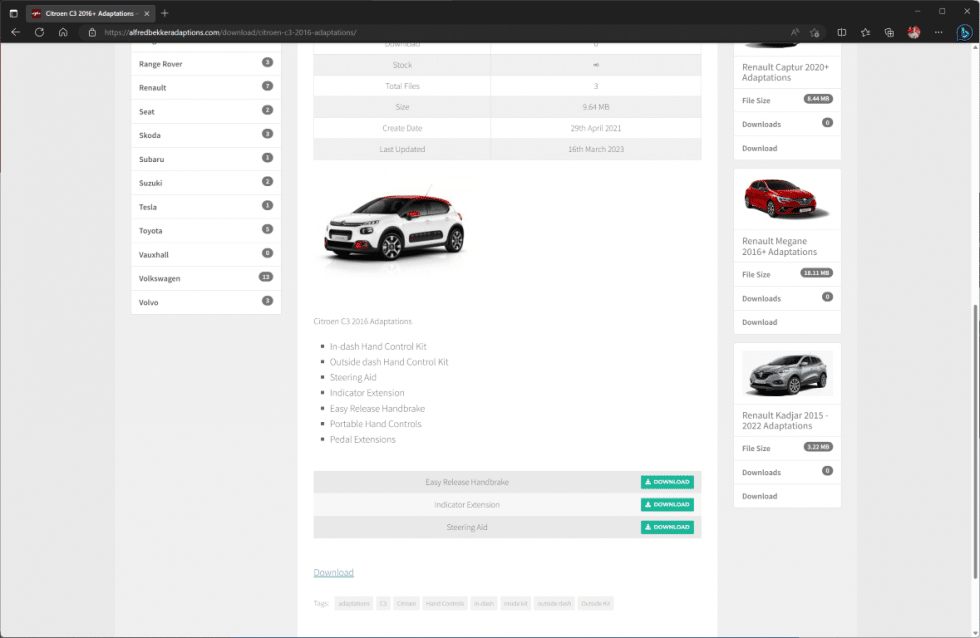The image size is (980, 638).
Task: Click the browser profile avatar
Action: [913, 32]
